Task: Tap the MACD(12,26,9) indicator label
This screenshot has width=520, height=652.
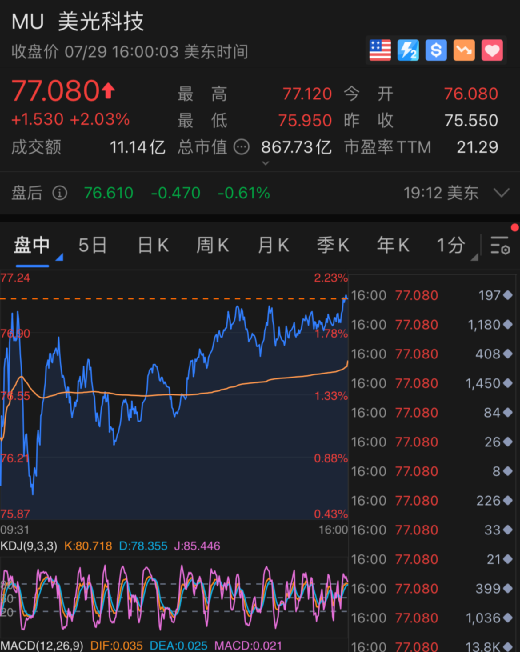Action: [x=42, y=646]
